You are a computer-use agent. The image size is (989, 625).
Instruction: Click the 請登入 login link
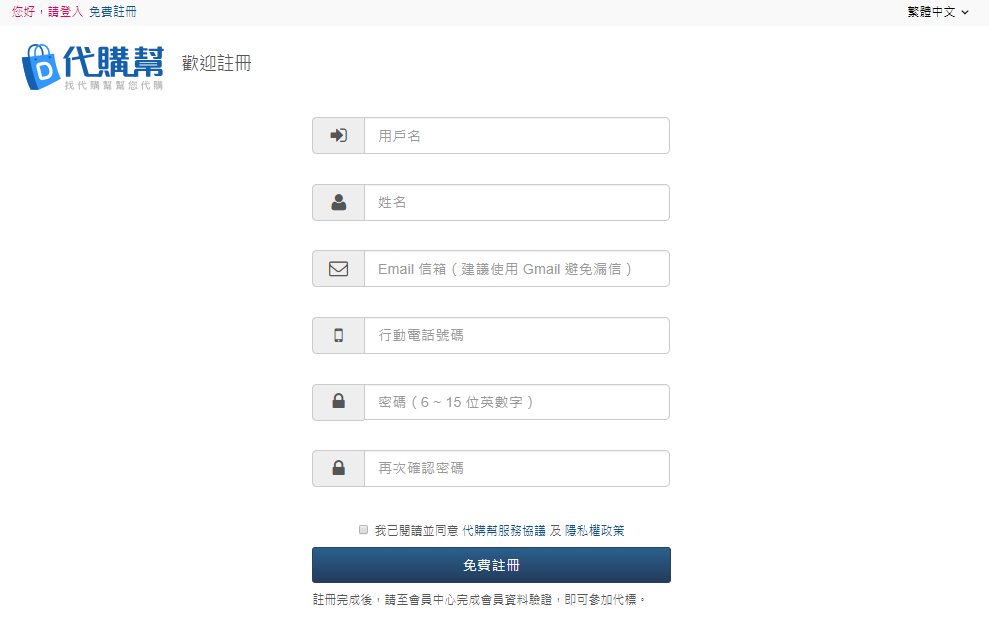66,12
